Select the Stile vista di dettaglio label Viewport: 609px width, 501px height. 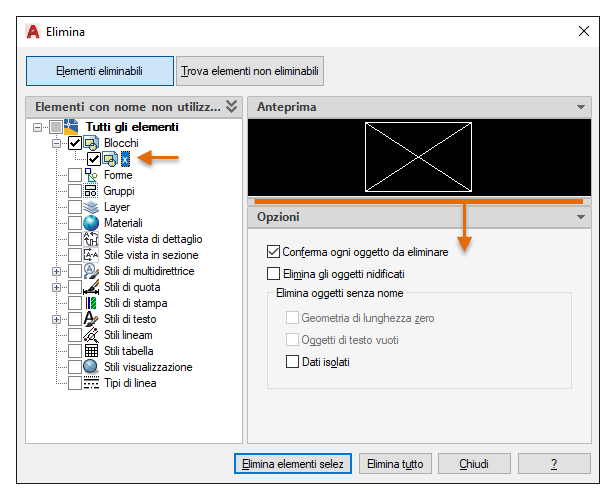click(x=153, y=239)
